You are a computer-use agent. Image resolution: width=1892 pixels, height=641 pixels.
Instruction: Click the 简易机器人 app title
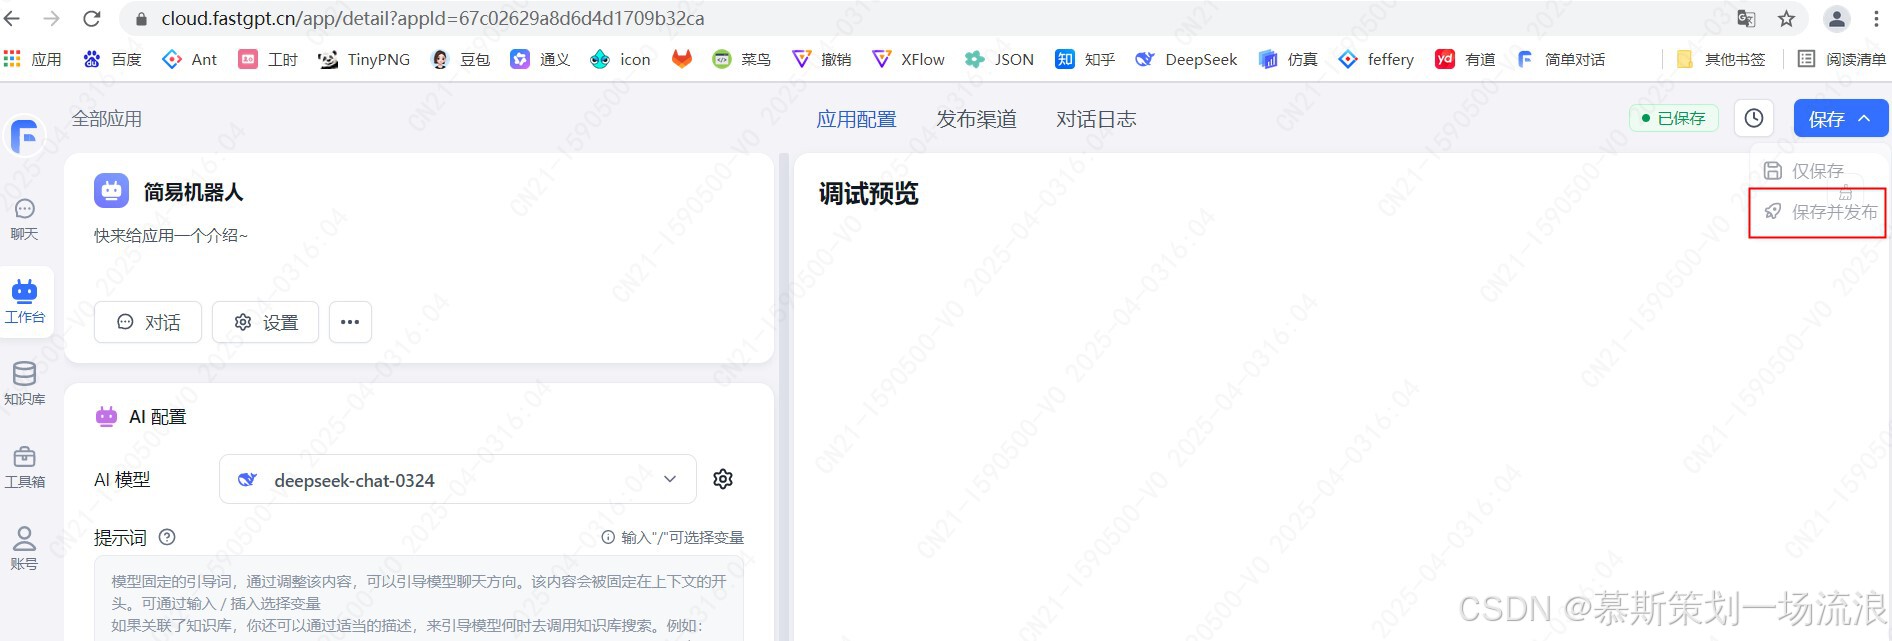[194, 192]
